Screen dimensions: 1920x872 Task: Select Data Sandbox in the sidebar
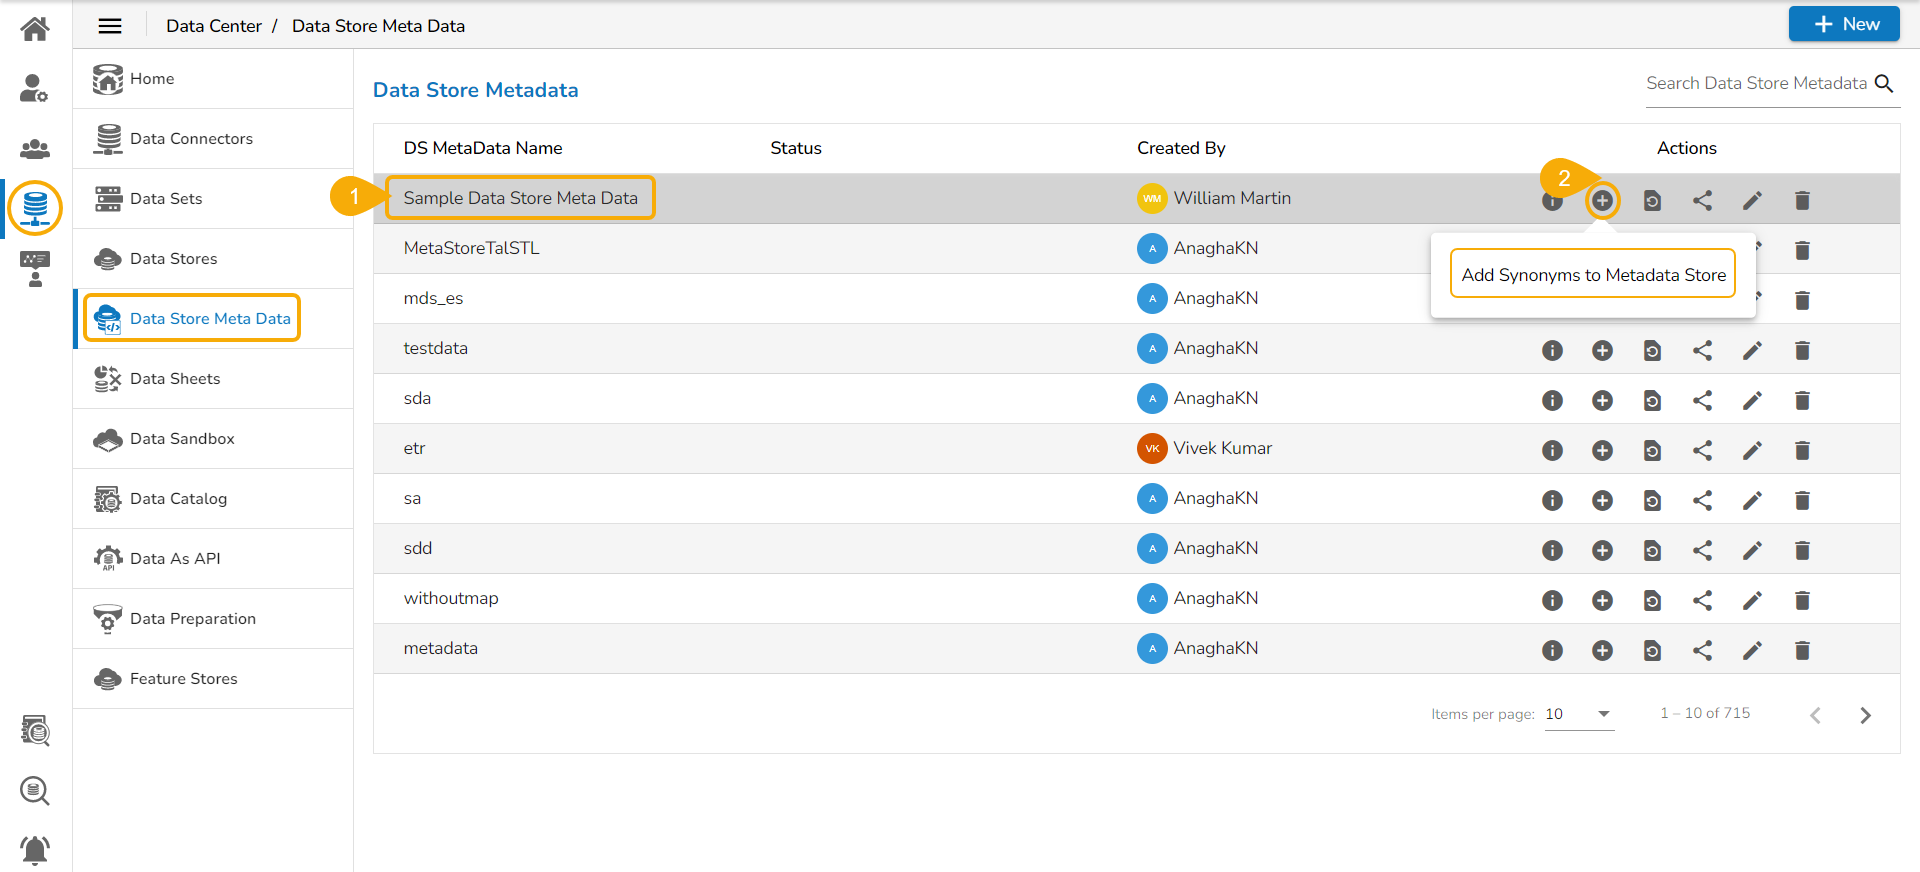(182, 439)
